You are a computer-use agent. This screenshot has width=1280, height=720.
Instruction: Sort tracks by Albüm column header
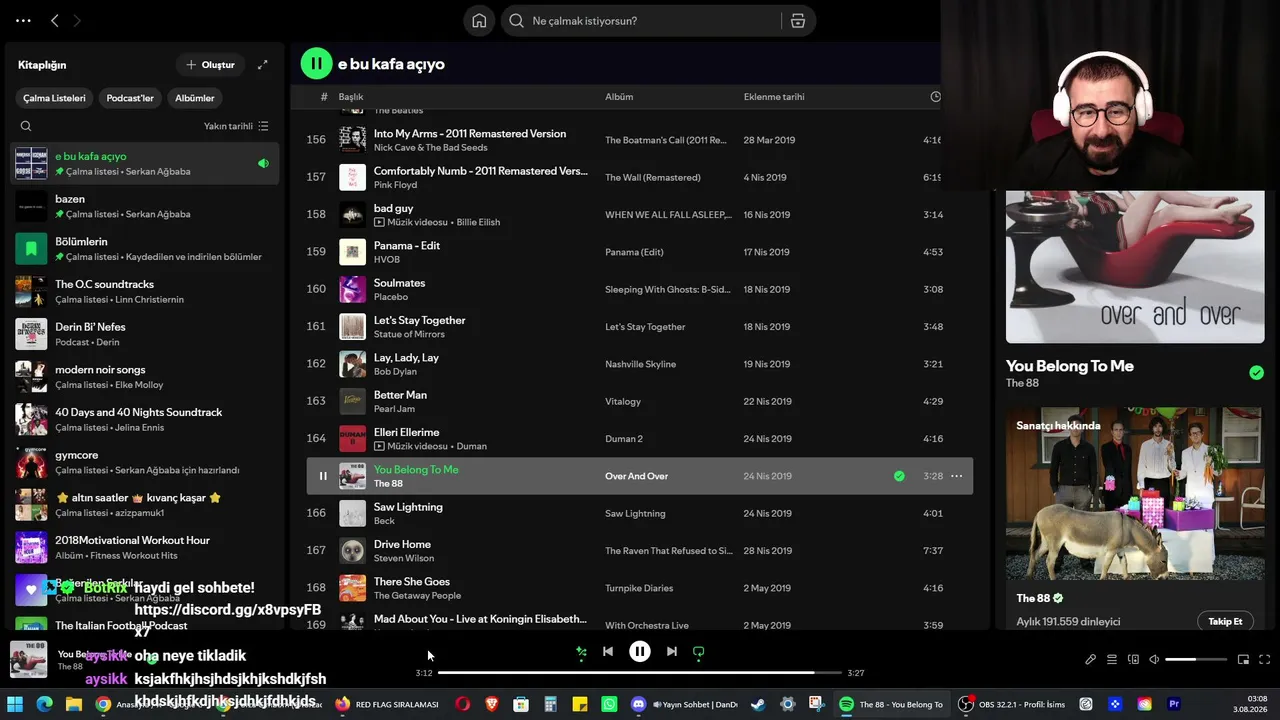click(x=619, y=97)
